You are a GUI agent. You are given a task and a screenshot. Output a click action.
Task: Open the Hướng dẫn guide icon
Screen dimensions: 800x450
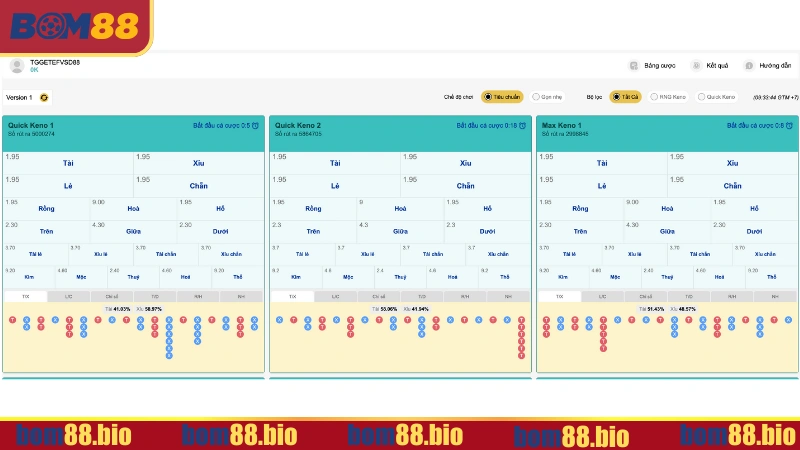click(749, 65)
